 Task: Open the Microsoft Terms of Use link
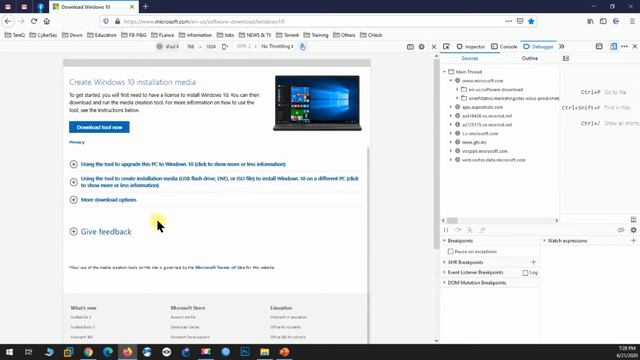[220, 267]
